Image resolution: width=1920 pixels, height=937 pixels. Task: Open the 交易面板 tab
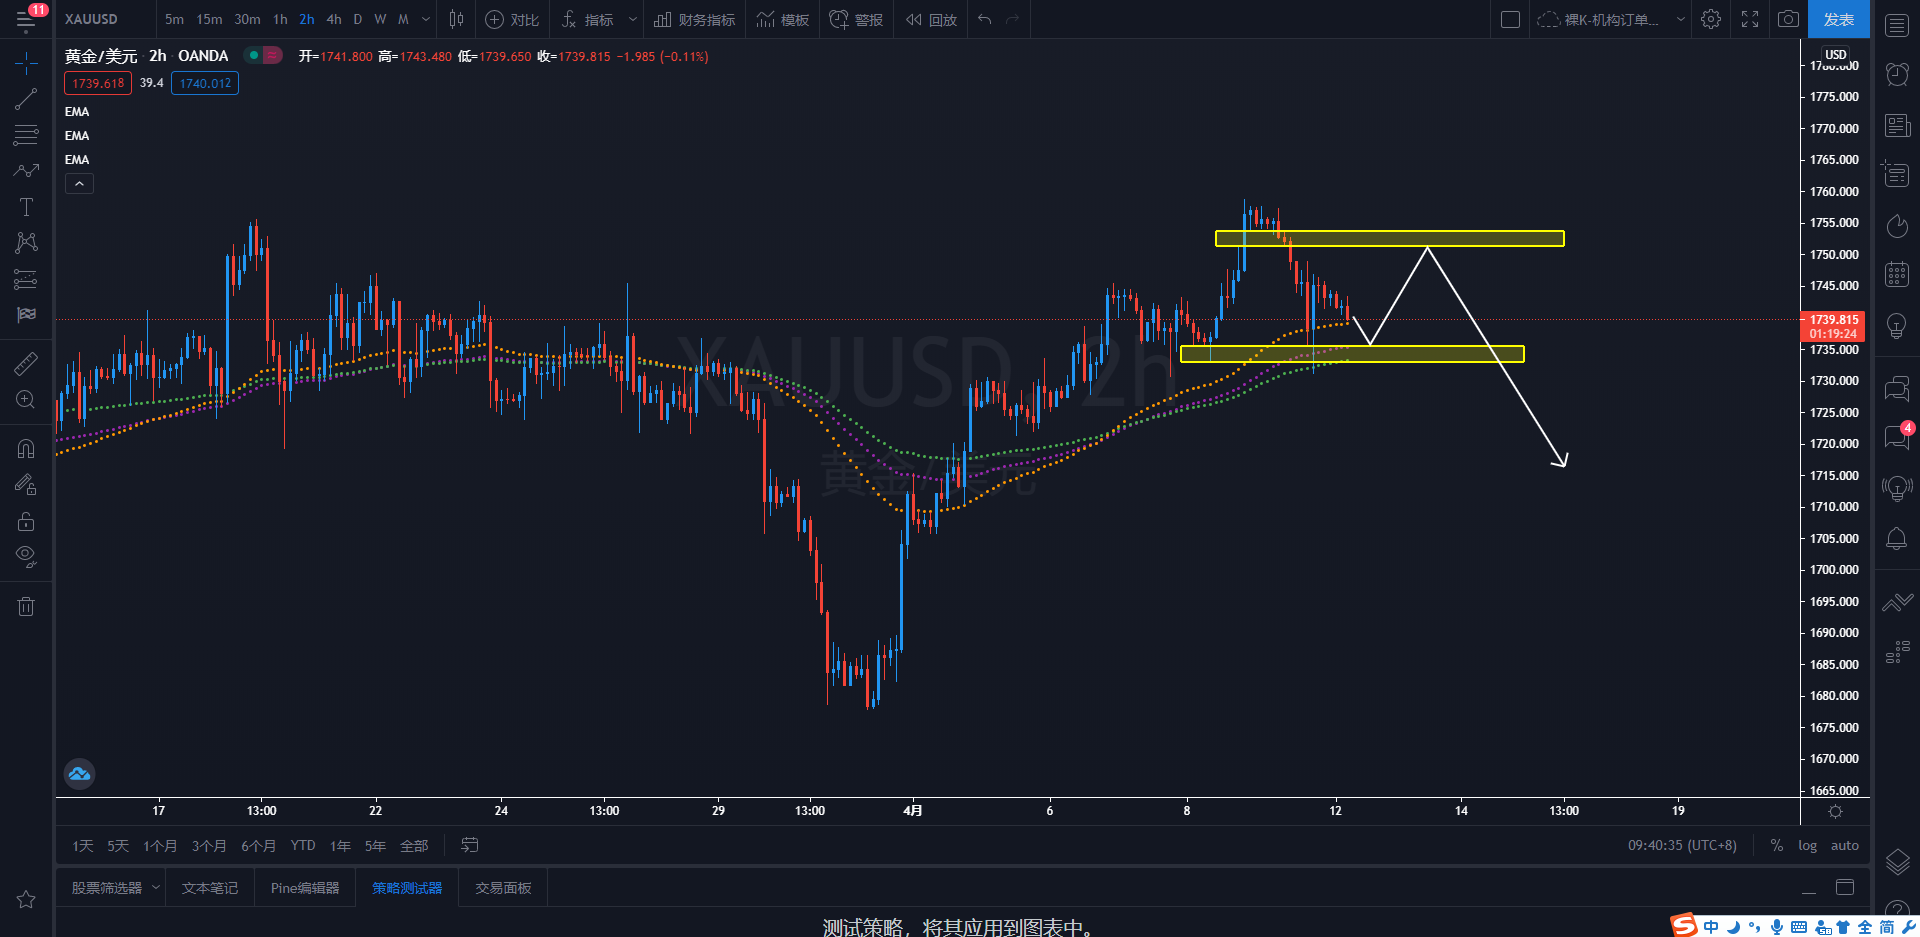click(503, 888)
